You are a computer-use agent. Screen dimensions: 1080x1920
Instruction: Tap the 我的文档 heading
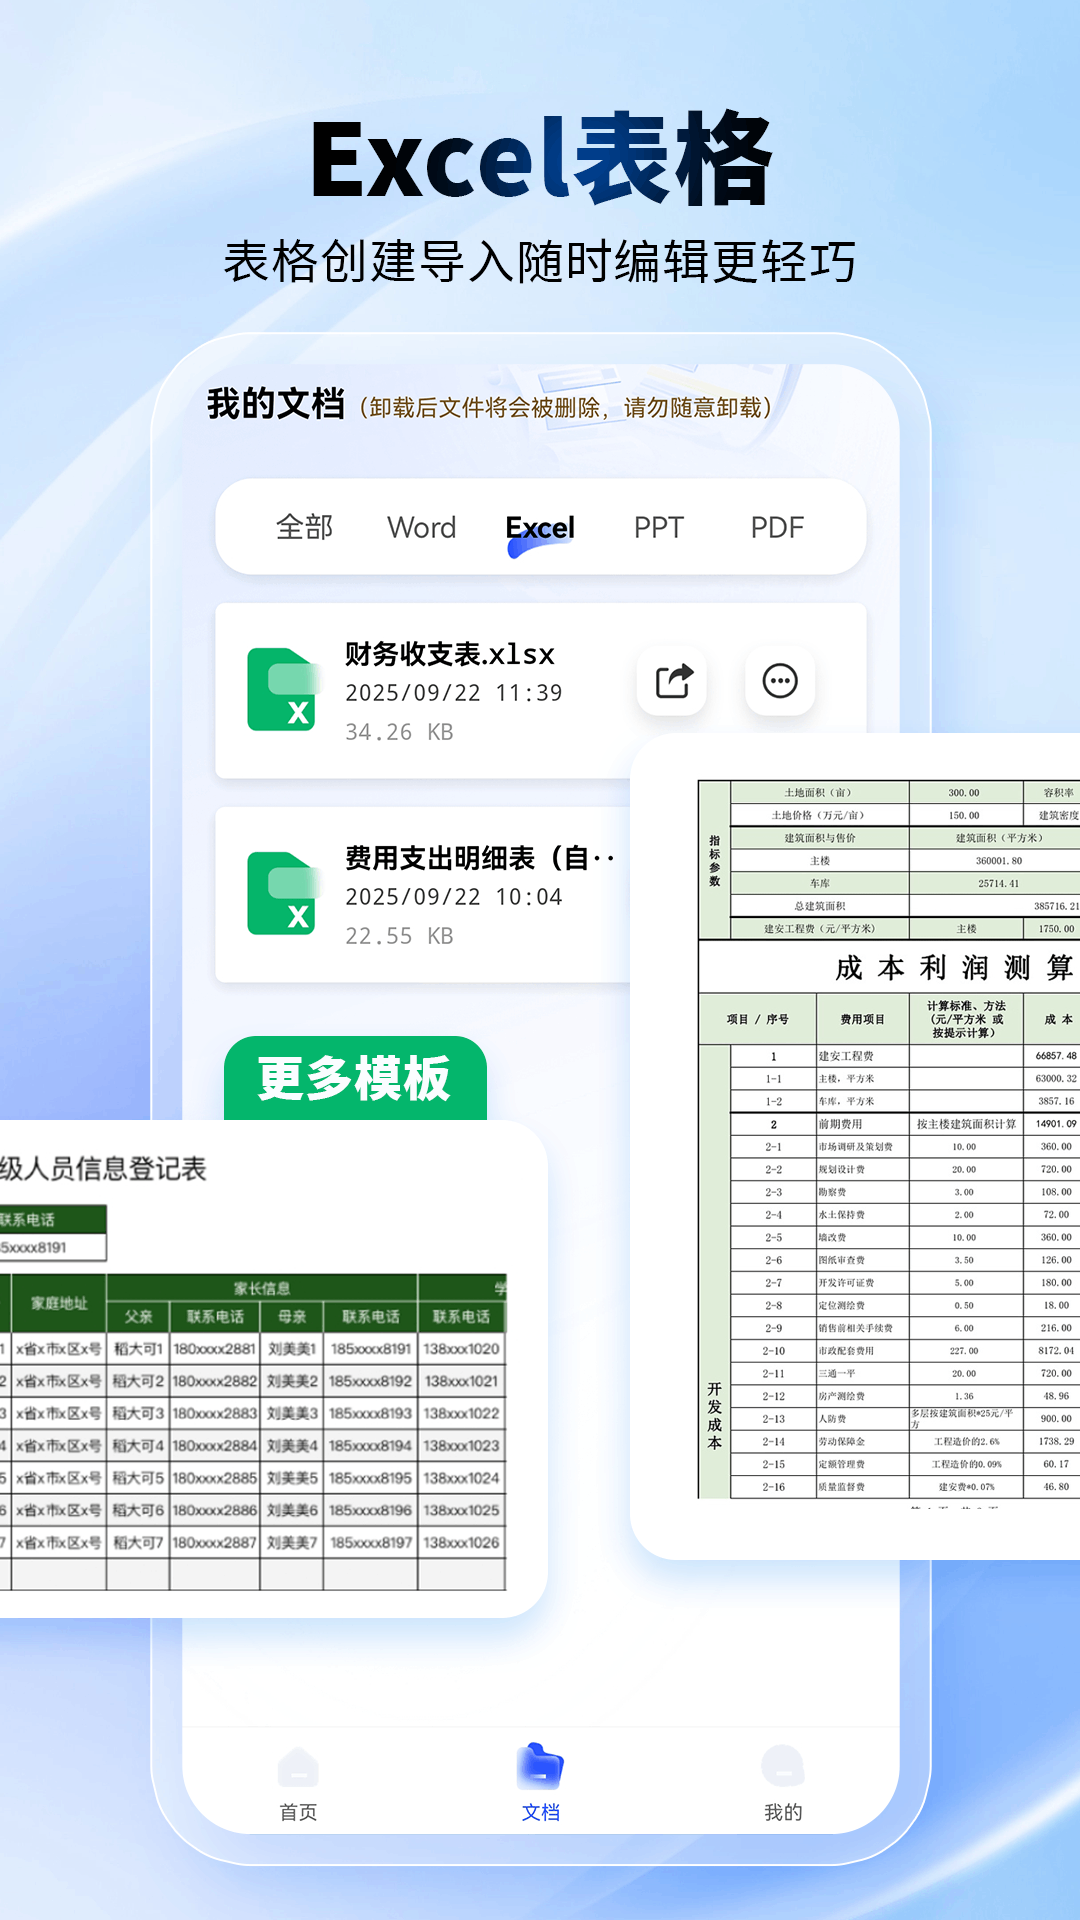(276, 405)
